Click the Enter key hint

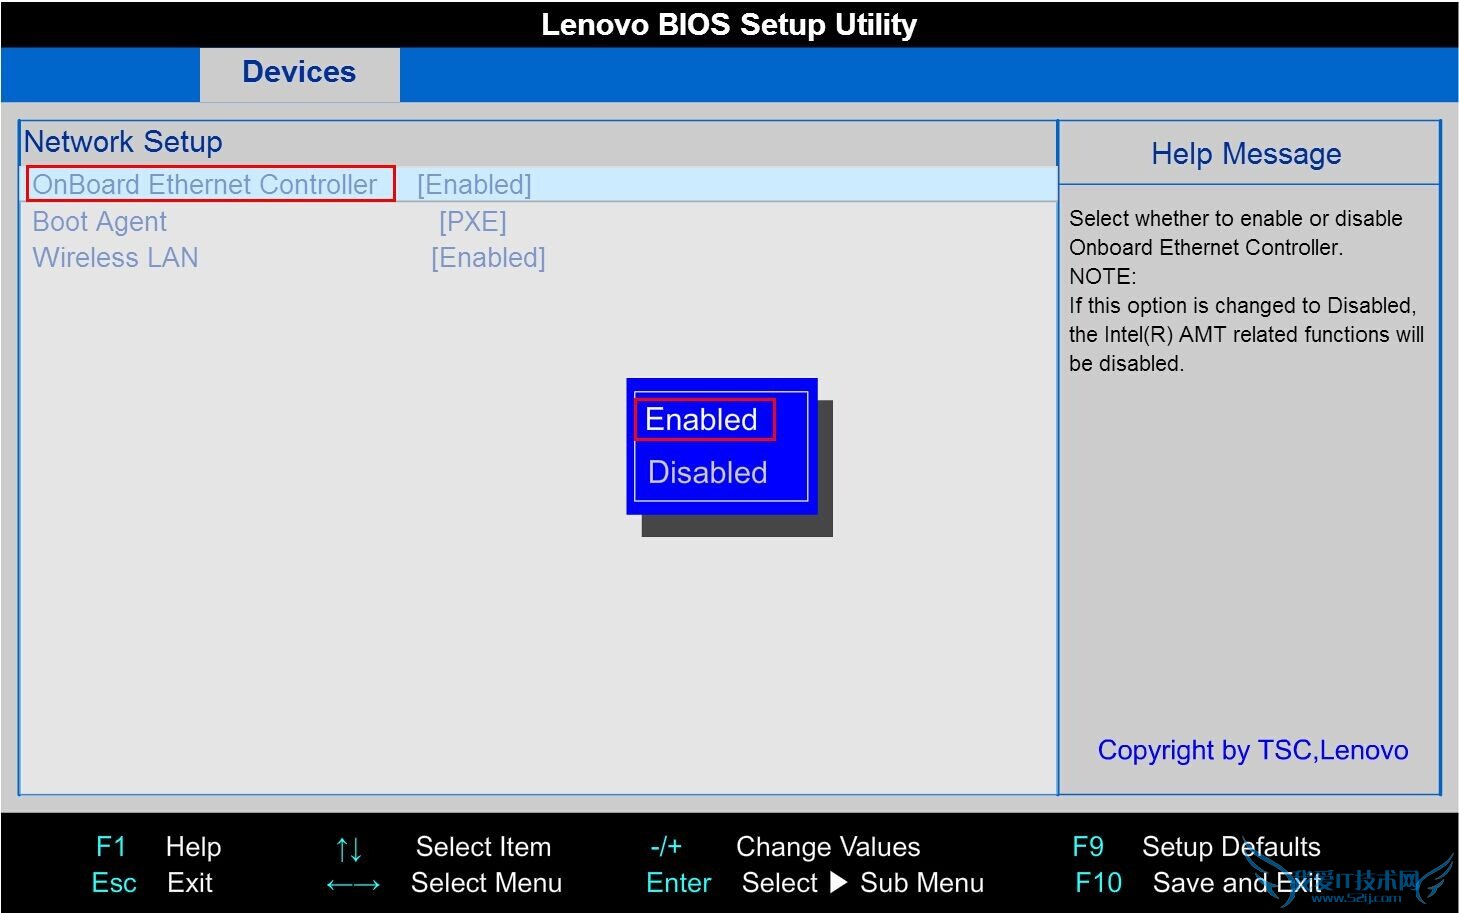679,883
